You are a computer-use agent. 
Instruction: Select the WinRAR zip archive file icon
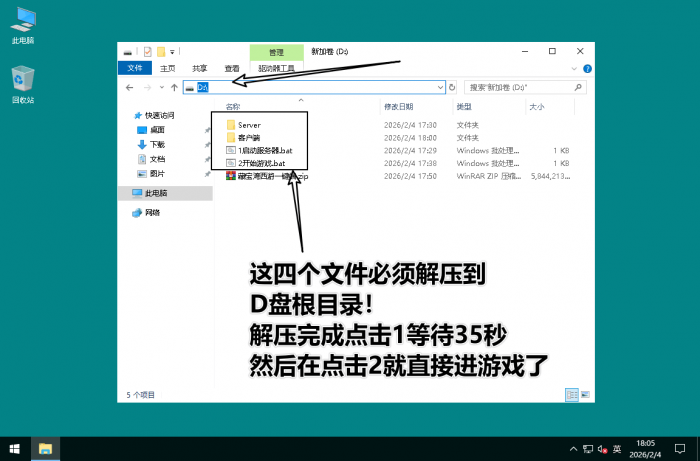click(x=231, y=176)
